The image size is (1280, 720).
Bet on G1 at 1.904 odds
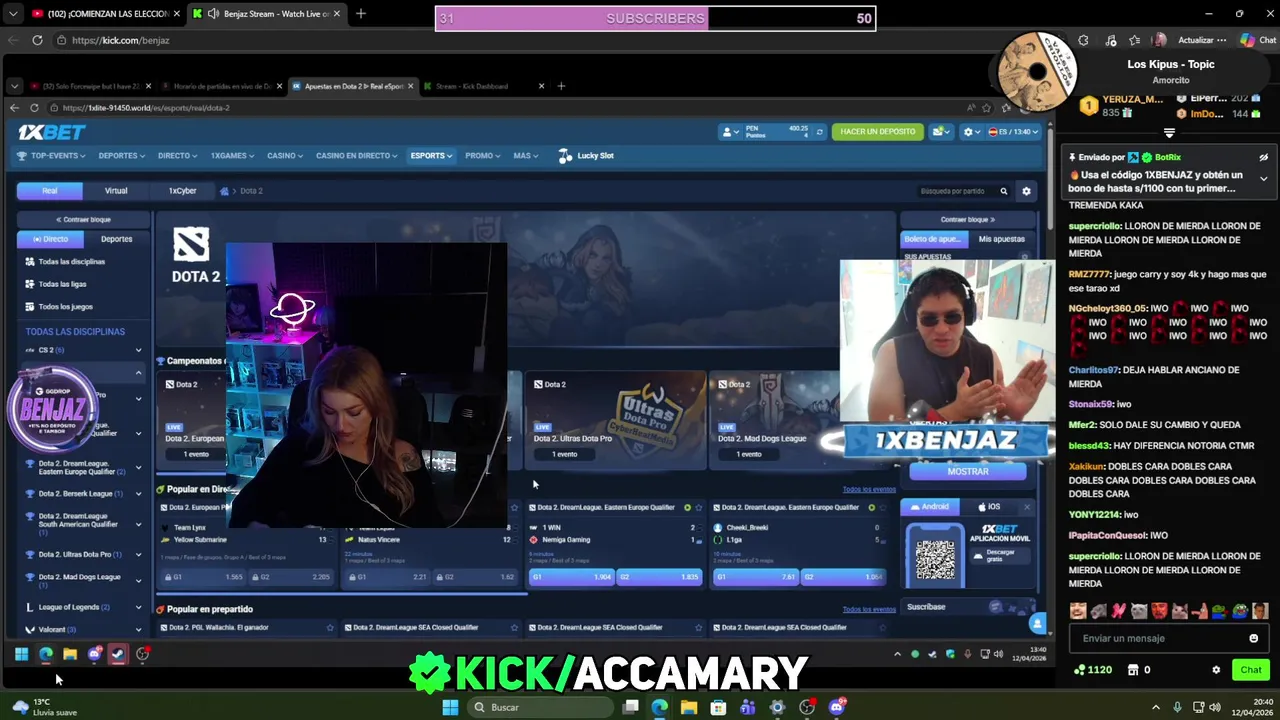point(573,577)
